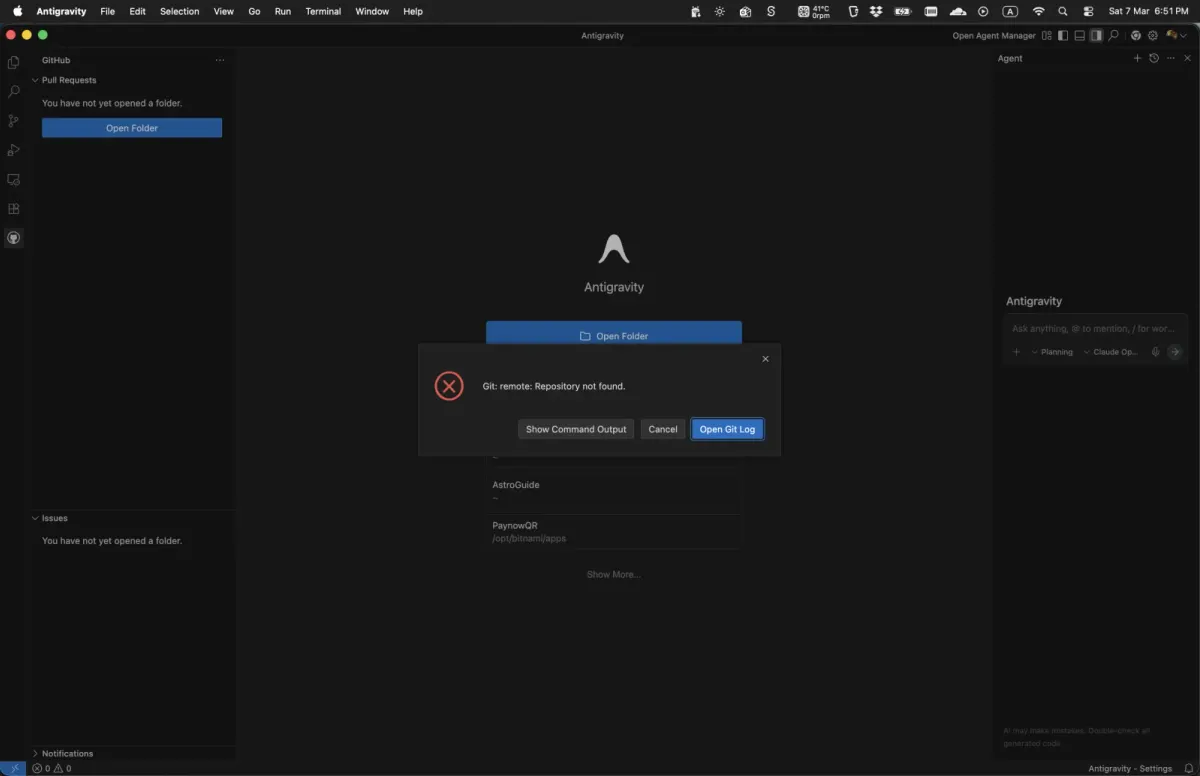Open the Window menu

(372, 11)
